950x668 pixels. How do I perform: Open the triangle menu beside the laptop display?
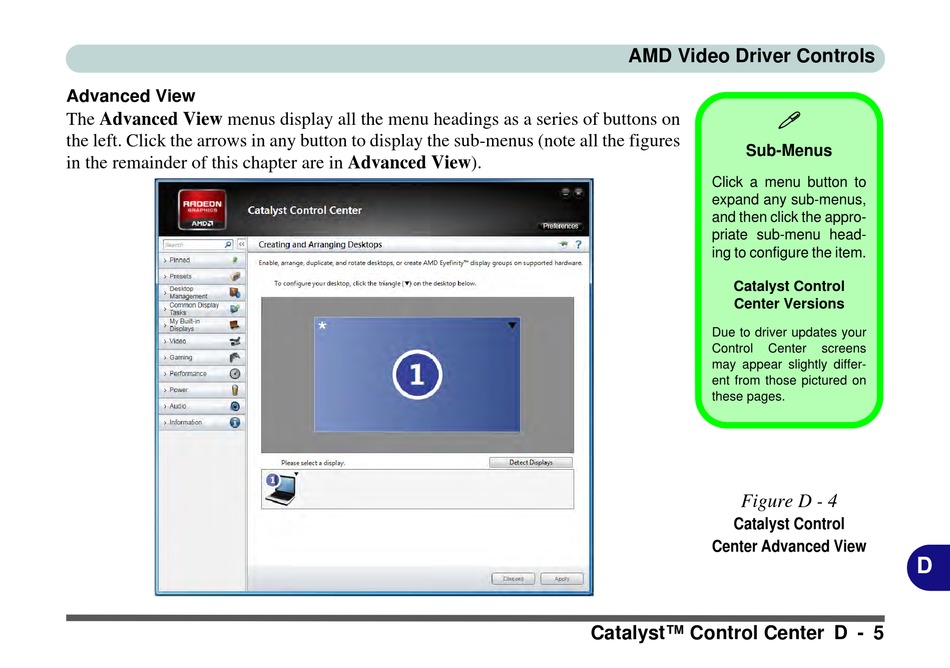296,474
